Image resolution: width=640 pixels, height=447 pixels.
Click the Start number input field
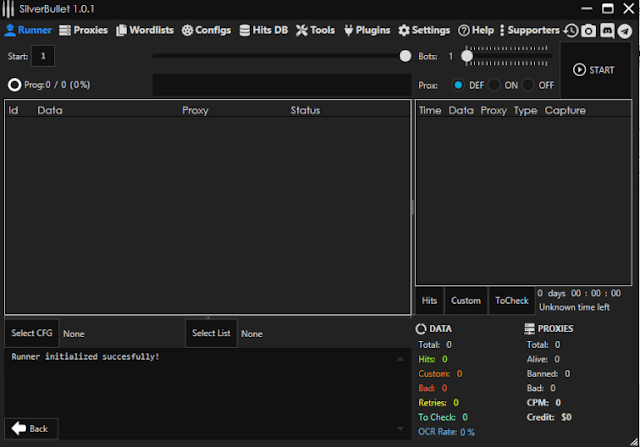pyautogui.click(x=43, y=56)
